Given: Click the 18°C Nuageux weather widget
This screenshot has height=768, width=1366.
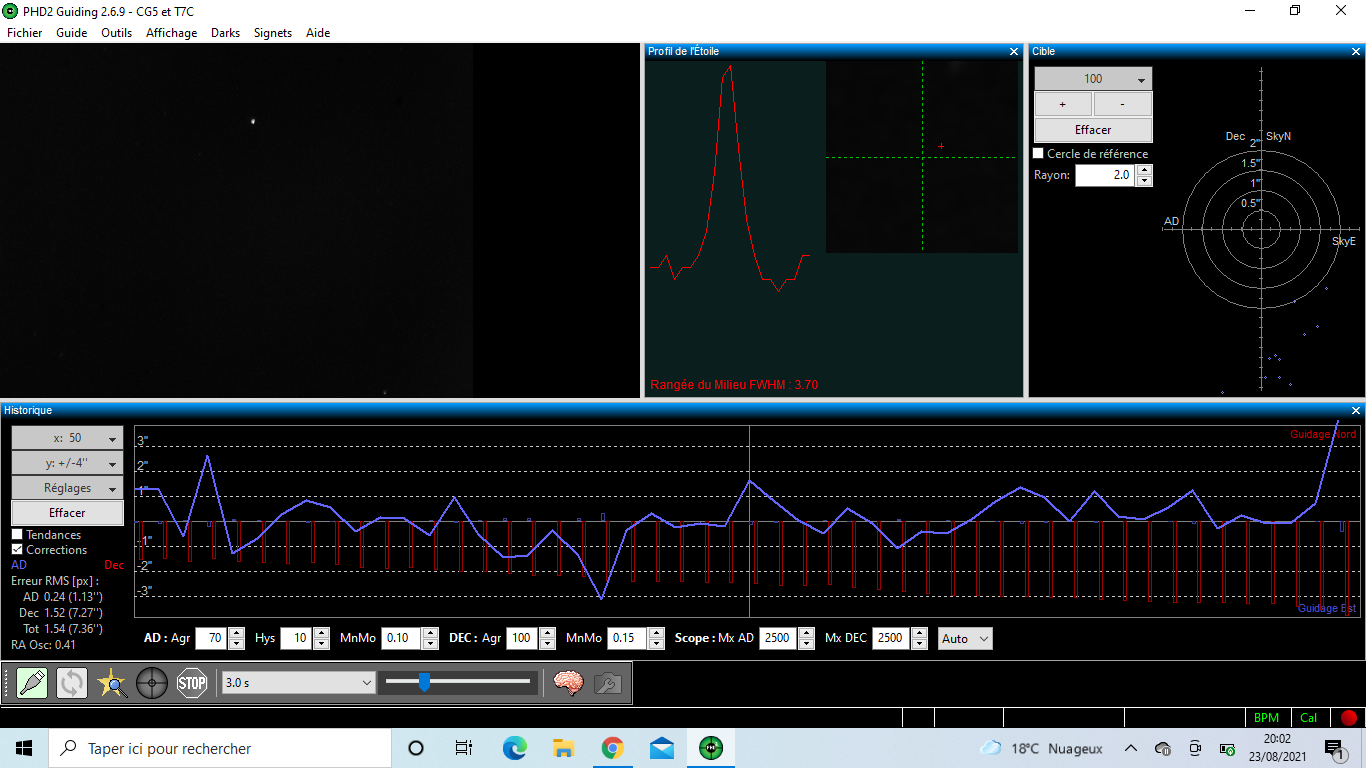Looking at the screenshot, I should point(1041,748).
